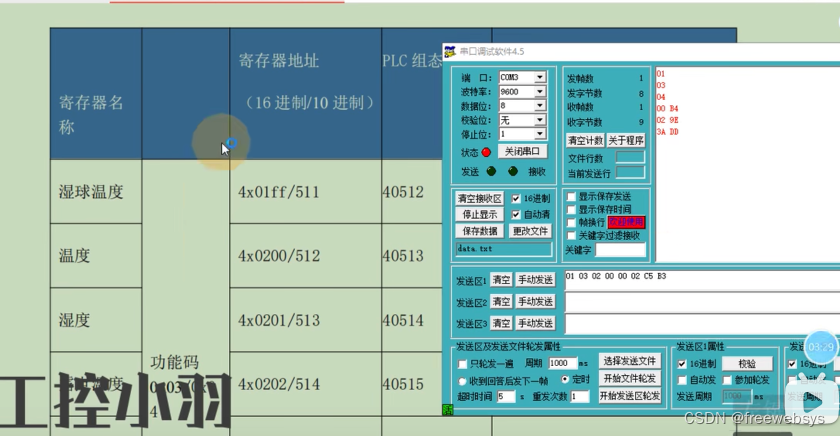Enable 关键字过滤接收 checkbox
840x436 pixels.
click(572, 236)
